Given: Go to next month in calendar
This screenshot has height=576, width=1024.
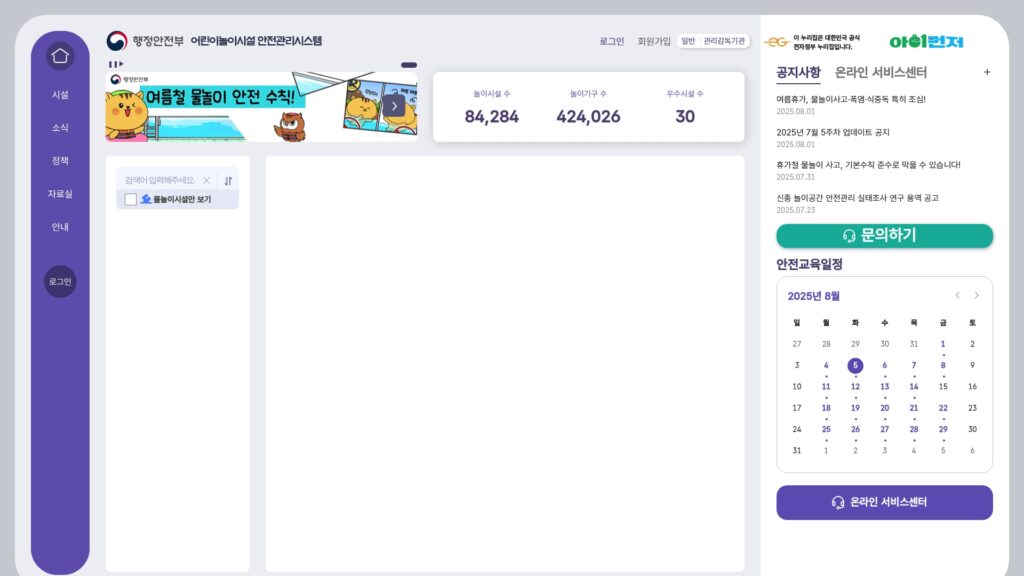Looking at the screenshot, I should [976, 295].
